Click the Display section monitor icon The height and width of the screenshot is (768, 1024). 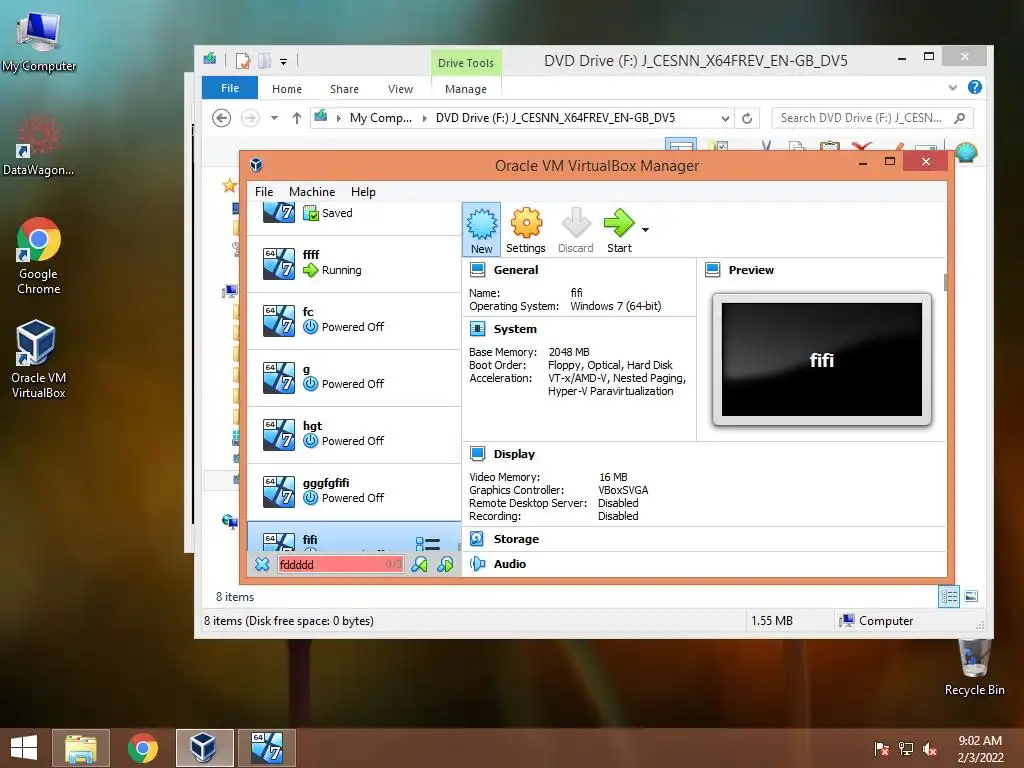coord(477,454)
